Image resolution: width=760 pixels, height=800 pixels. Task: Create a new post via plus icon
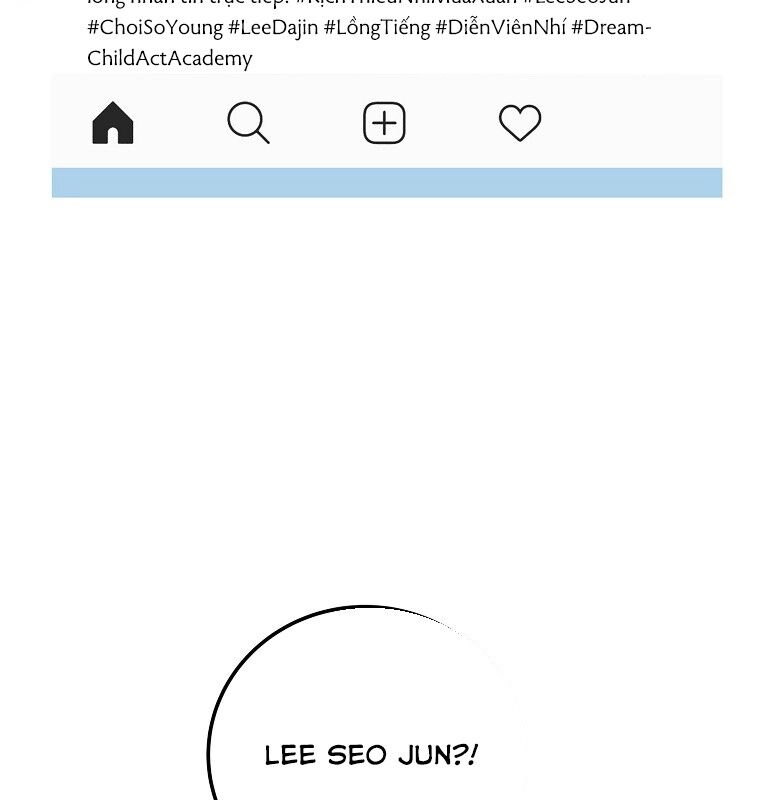[x=384, y=124]
